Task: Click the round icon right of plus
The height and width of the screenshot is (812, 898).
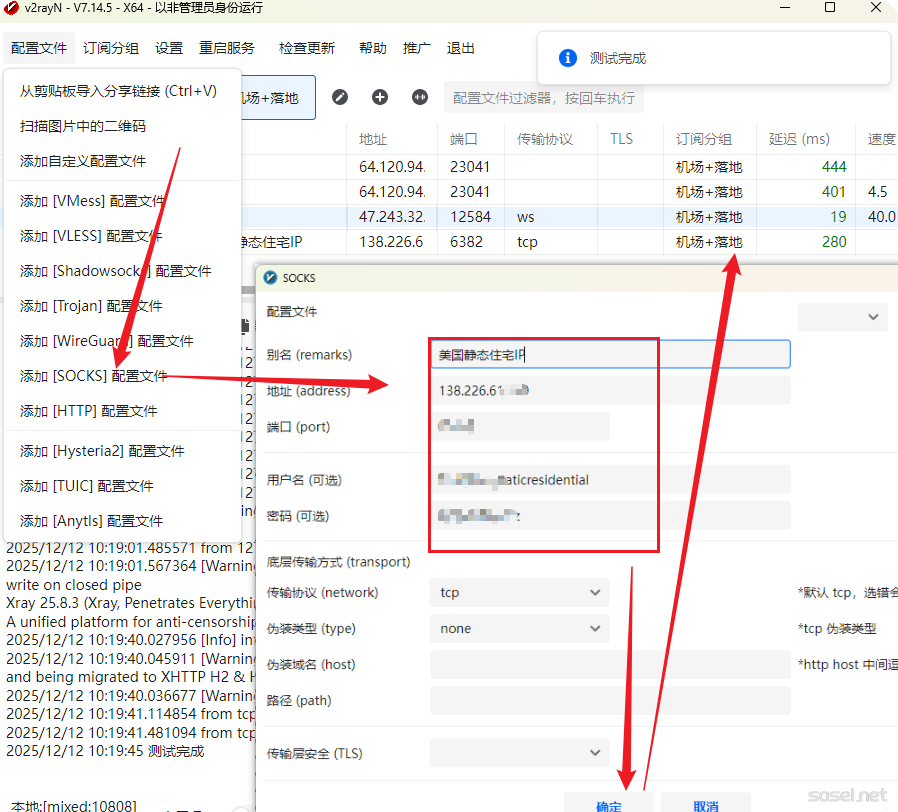Action: [x=420, y=97]
